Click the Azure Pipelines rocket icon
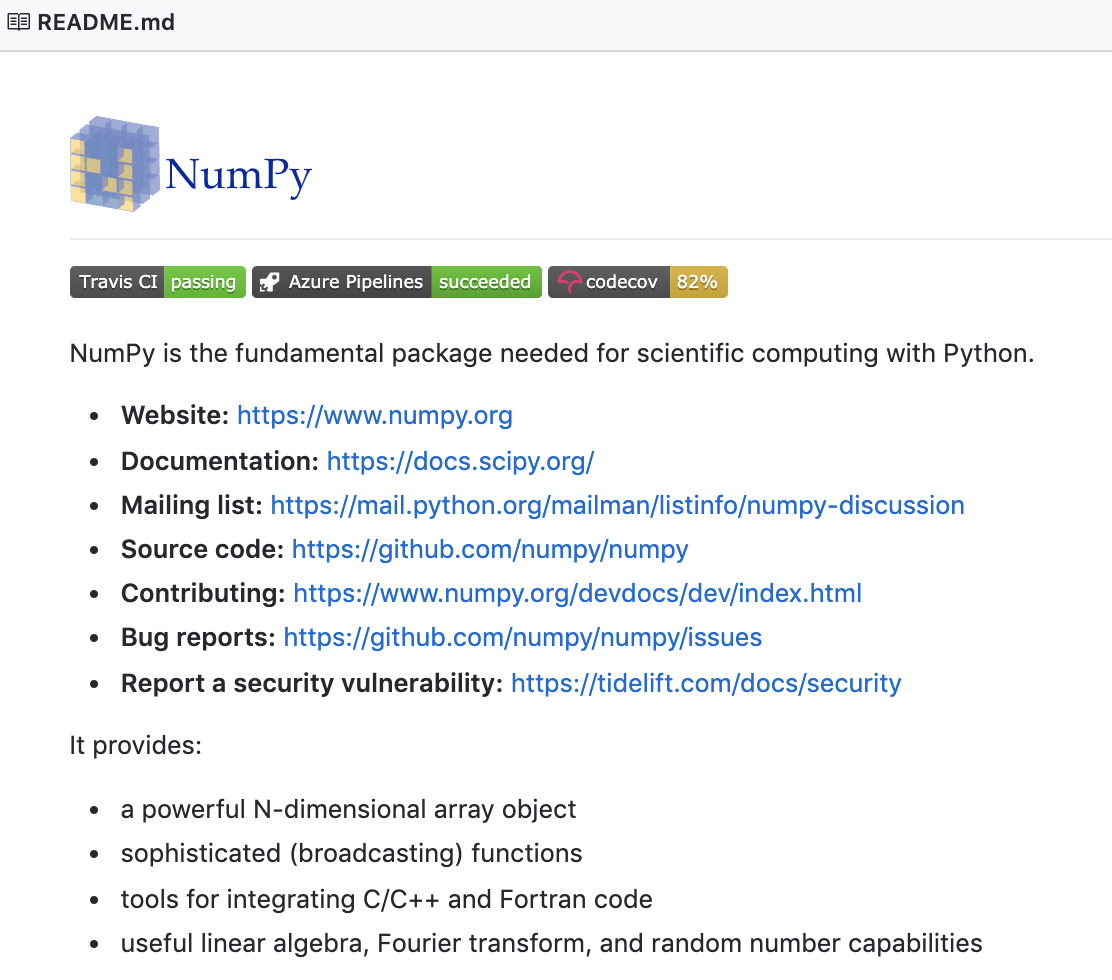 (269, 283)
